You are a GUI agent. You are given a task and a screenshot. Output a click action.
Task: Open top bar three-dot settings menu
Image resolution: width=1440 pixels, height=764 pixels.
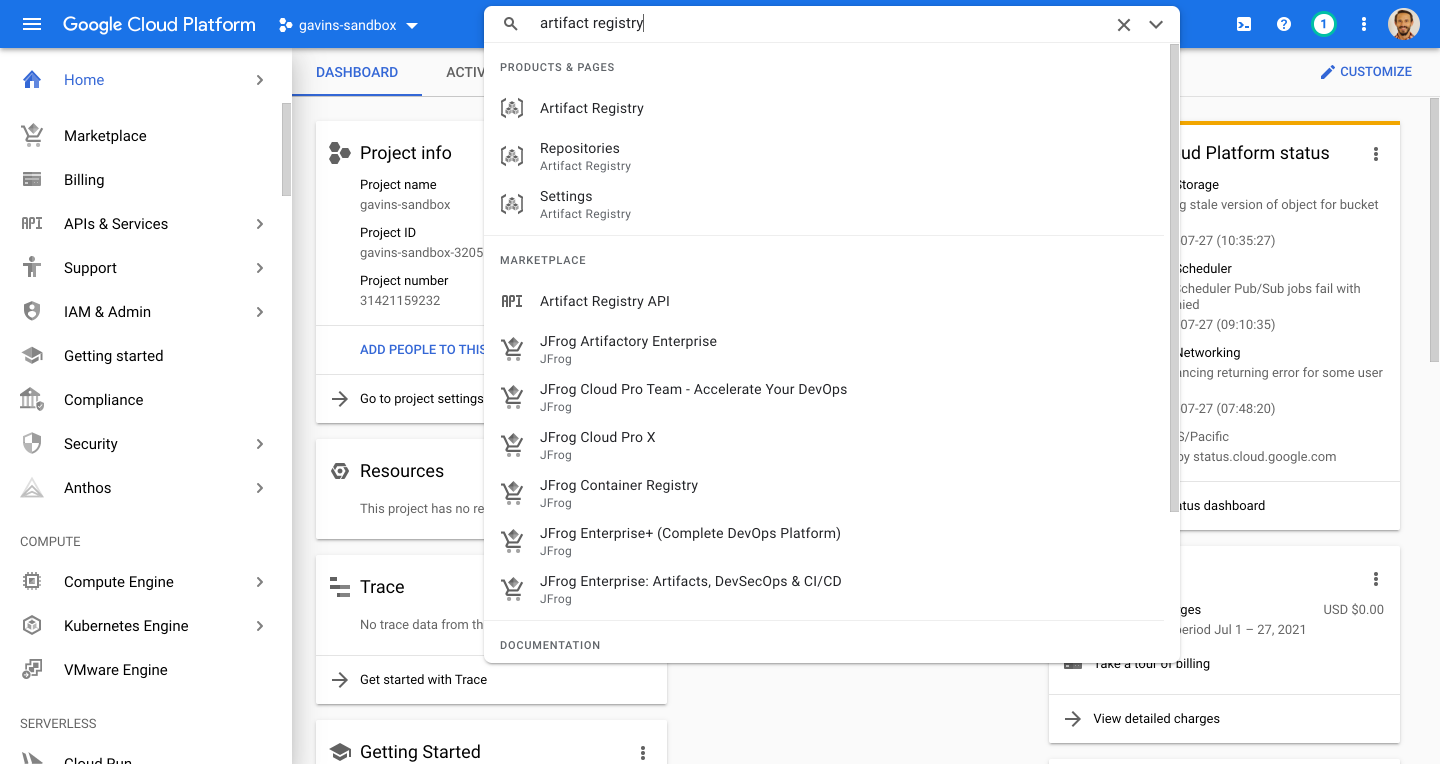pyautogui.click(x=1364, y=24)
